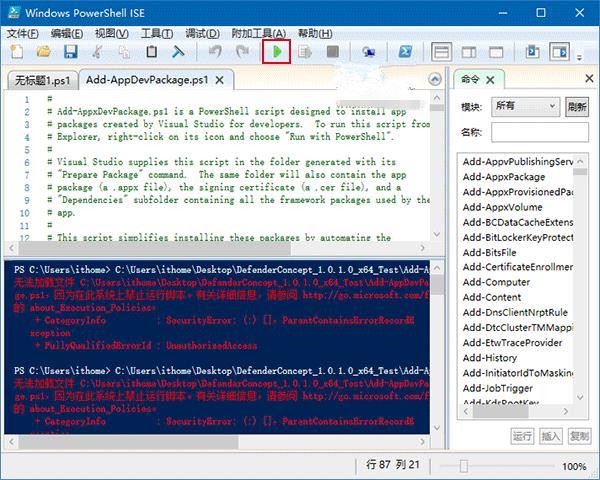Select Add-Computer in the command list
This screenshot has height=480, width=600.
tap(496, 282)
